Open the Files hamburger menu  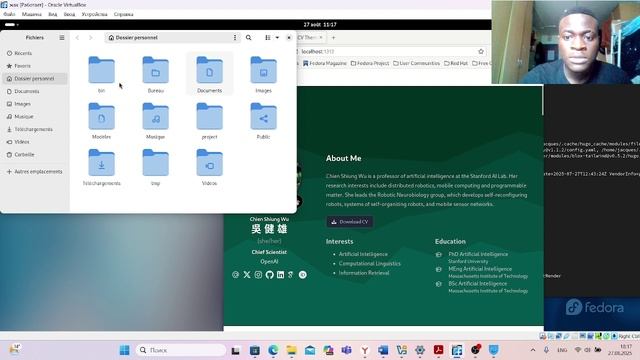coord(62,38)
